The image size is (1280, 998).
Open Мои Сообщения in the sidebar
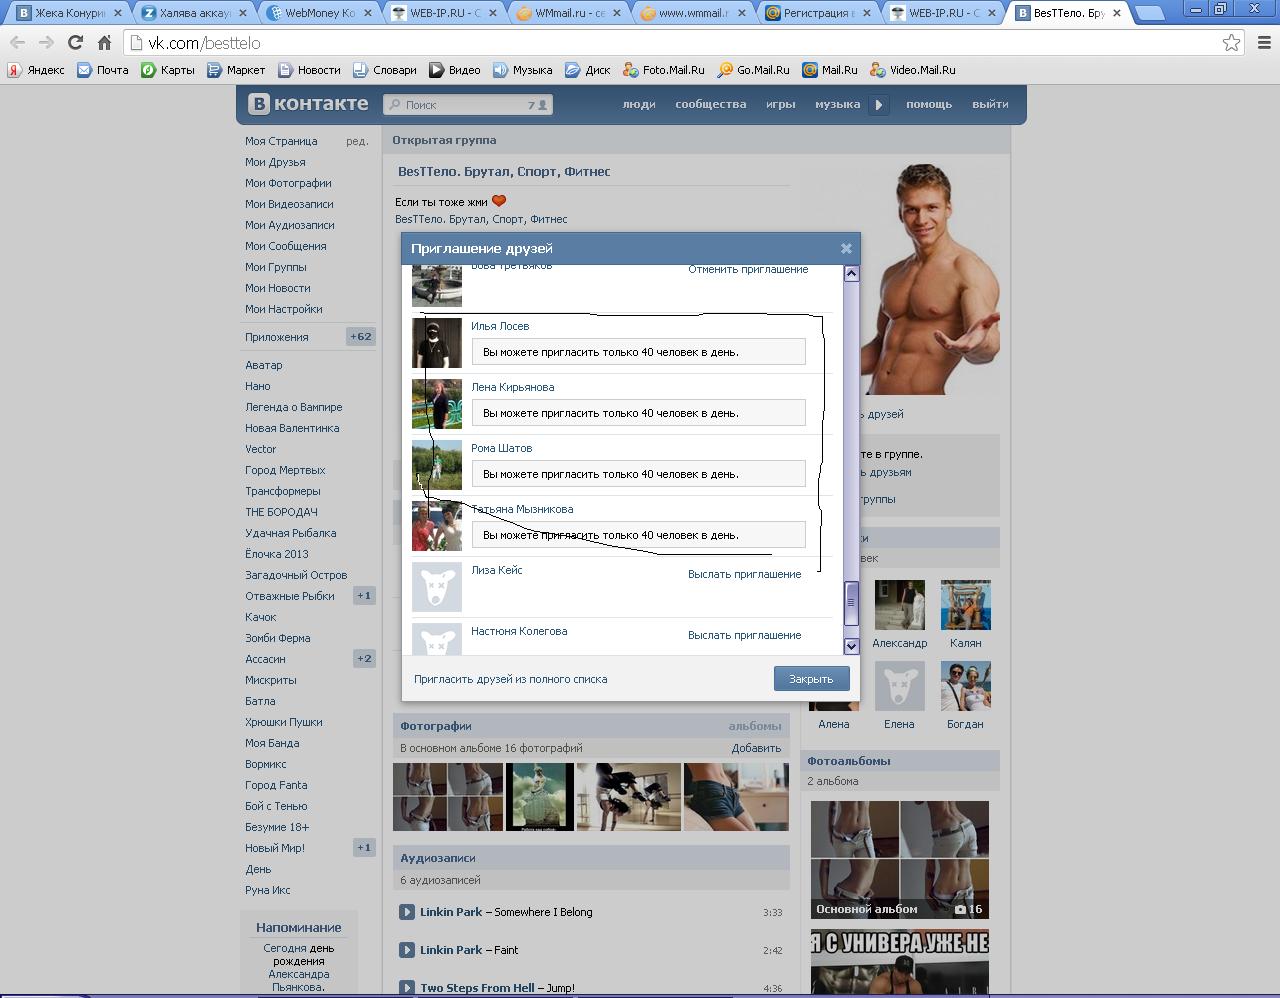[x=285, y=246]
